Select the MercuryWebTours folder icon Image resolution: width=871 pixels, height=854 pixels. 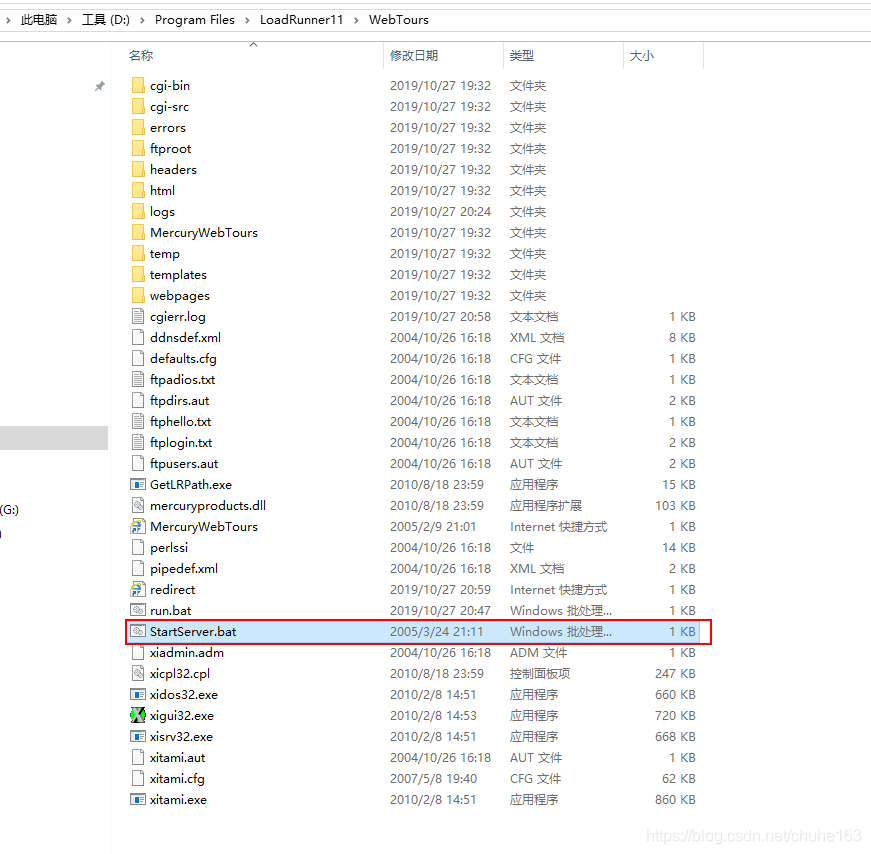[138, 233]
